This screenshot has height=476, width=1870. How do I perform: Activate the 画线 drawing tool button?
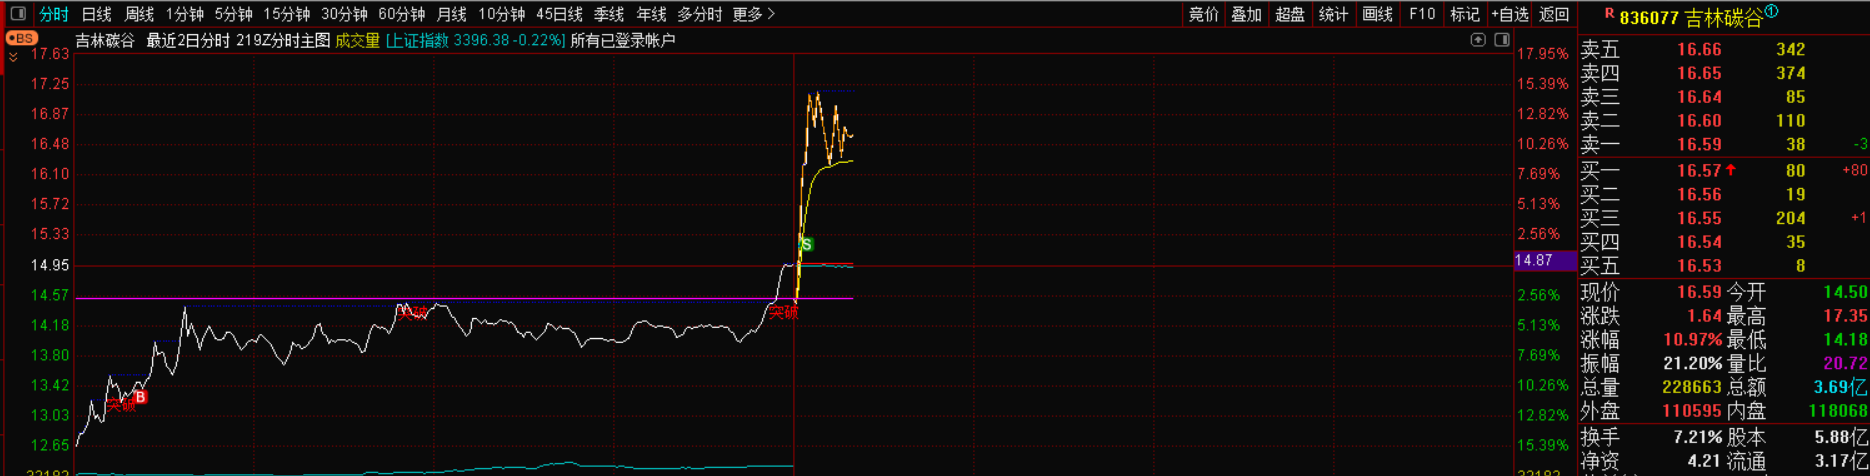[x=1378, y=14]
